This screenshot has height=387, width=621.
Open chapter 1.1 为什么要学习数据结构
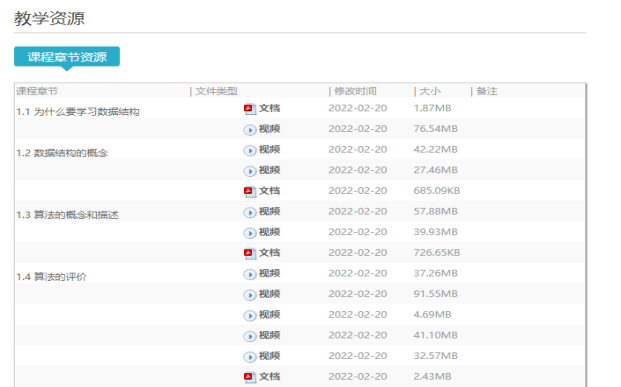(x=78, y=112)
